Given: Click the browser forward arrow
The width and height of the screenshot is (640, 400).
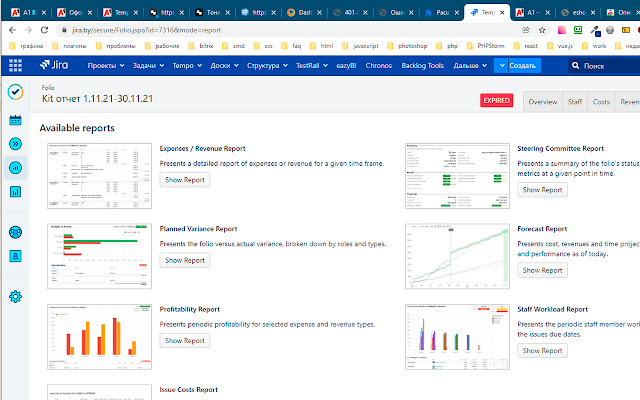Looking at the screenshot, I should pos(28,30).
